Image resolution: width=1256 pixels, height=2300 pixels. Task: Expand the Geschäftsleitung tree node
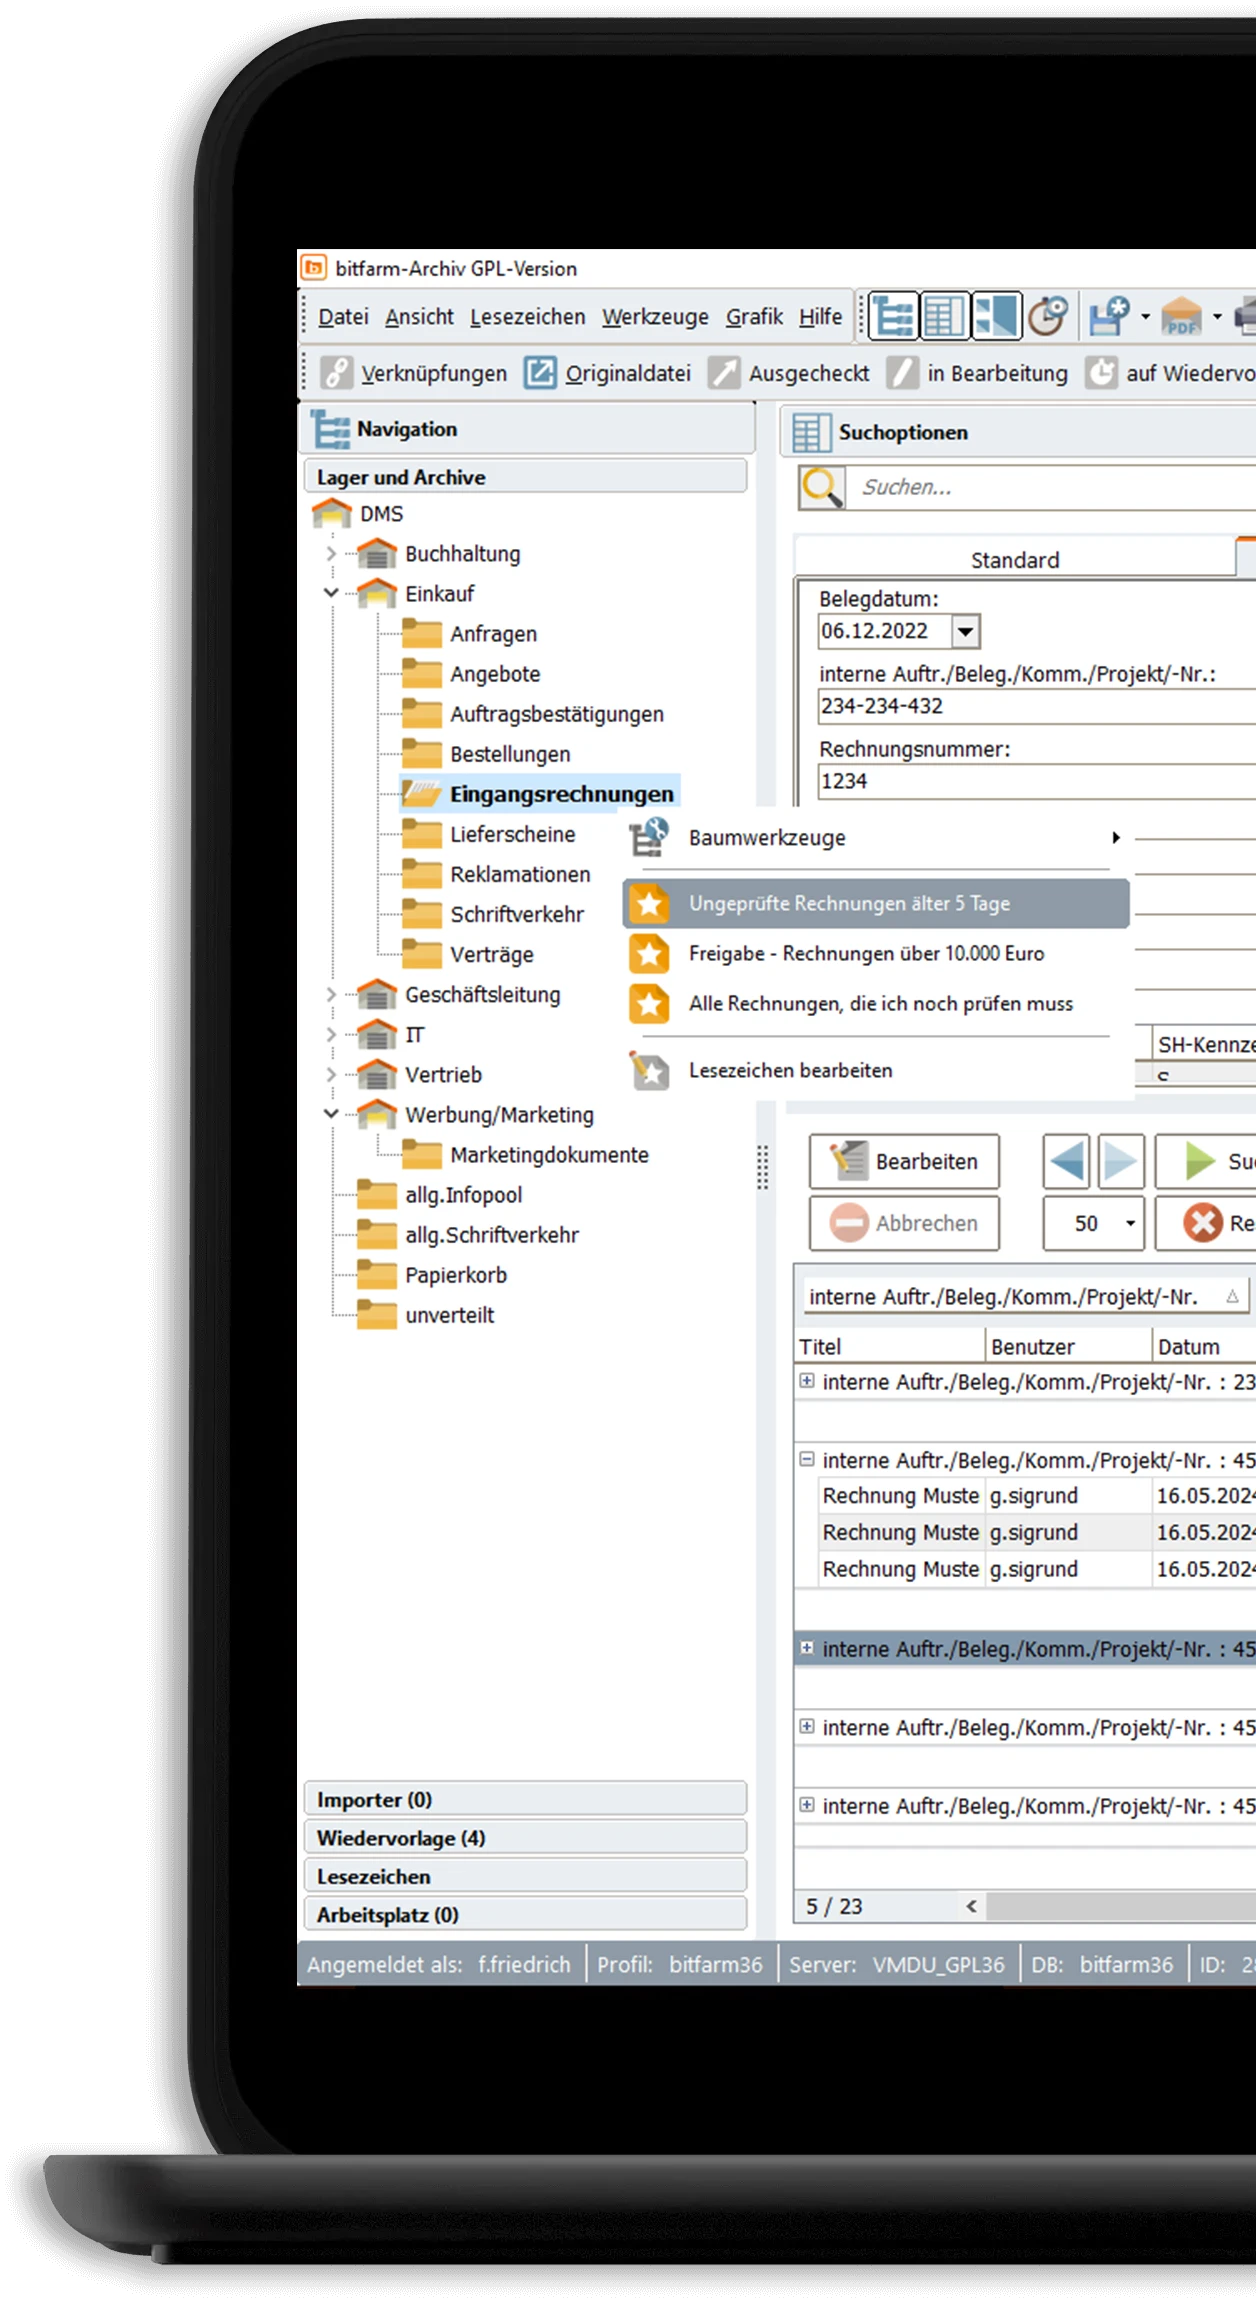[x=331, y=994]
